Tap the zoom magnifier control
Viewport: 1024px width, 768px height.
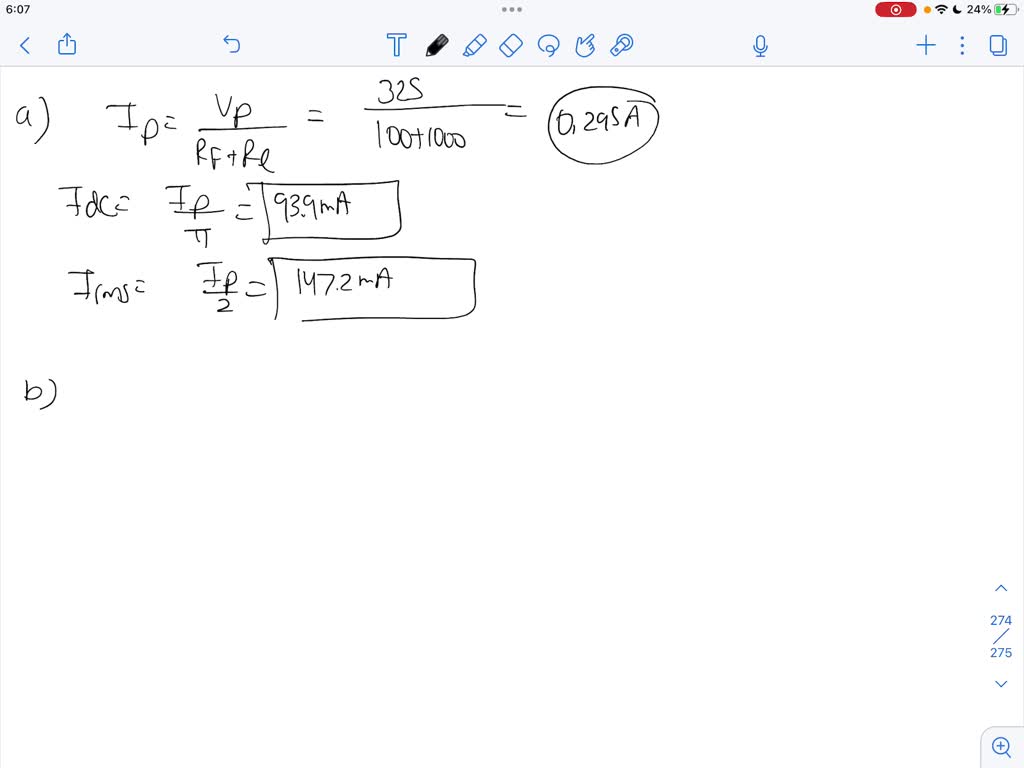click(1001, 746)
